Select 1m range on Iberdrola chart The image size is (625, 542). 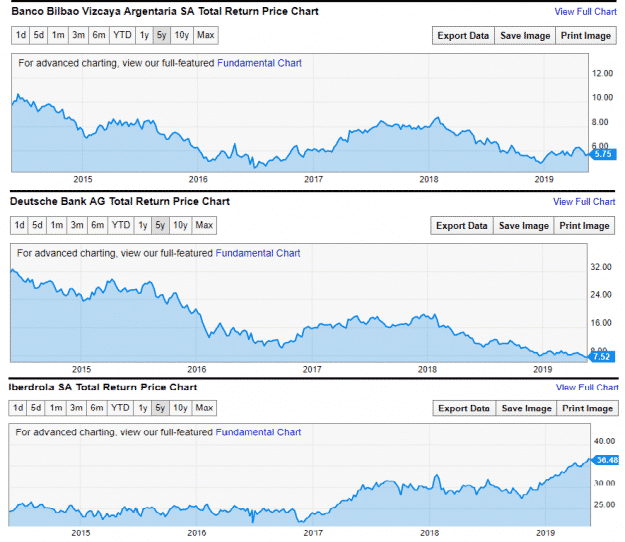(x=56, y=408)
